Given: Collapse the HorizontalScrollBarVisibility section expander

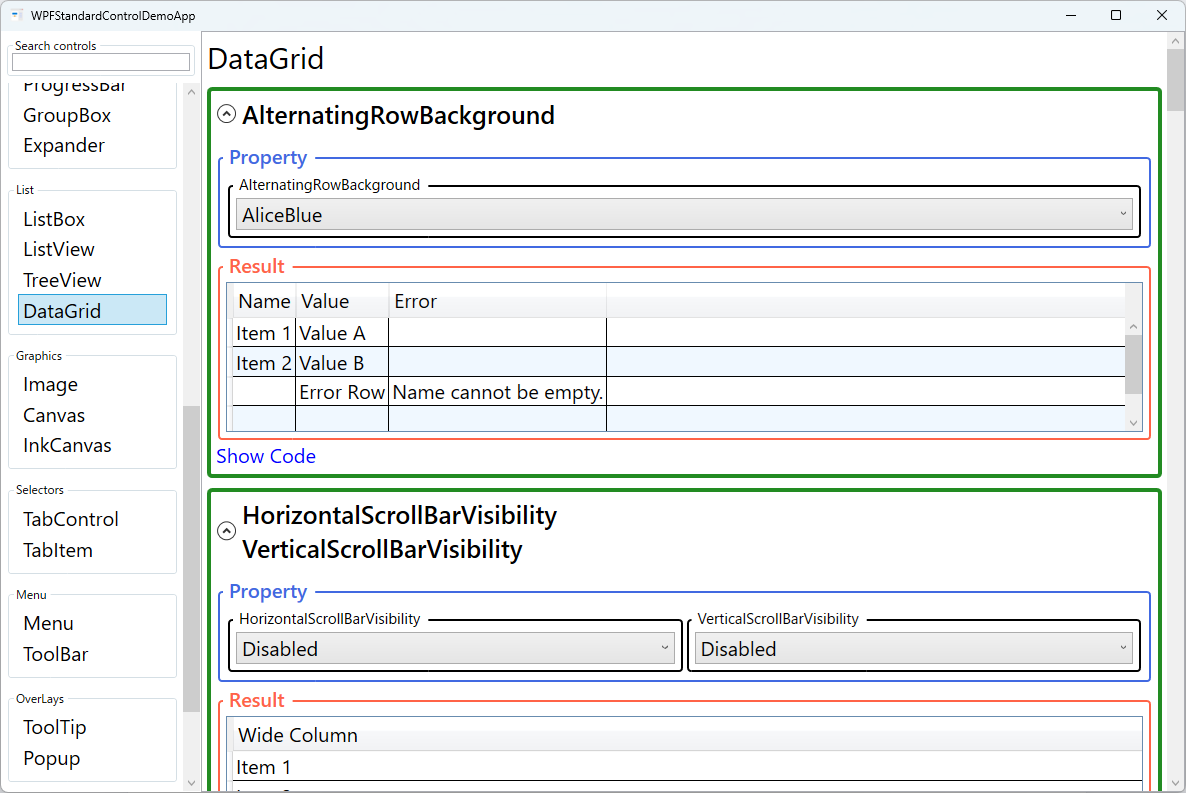Looking at the screenshot, I should click(226, 531).
